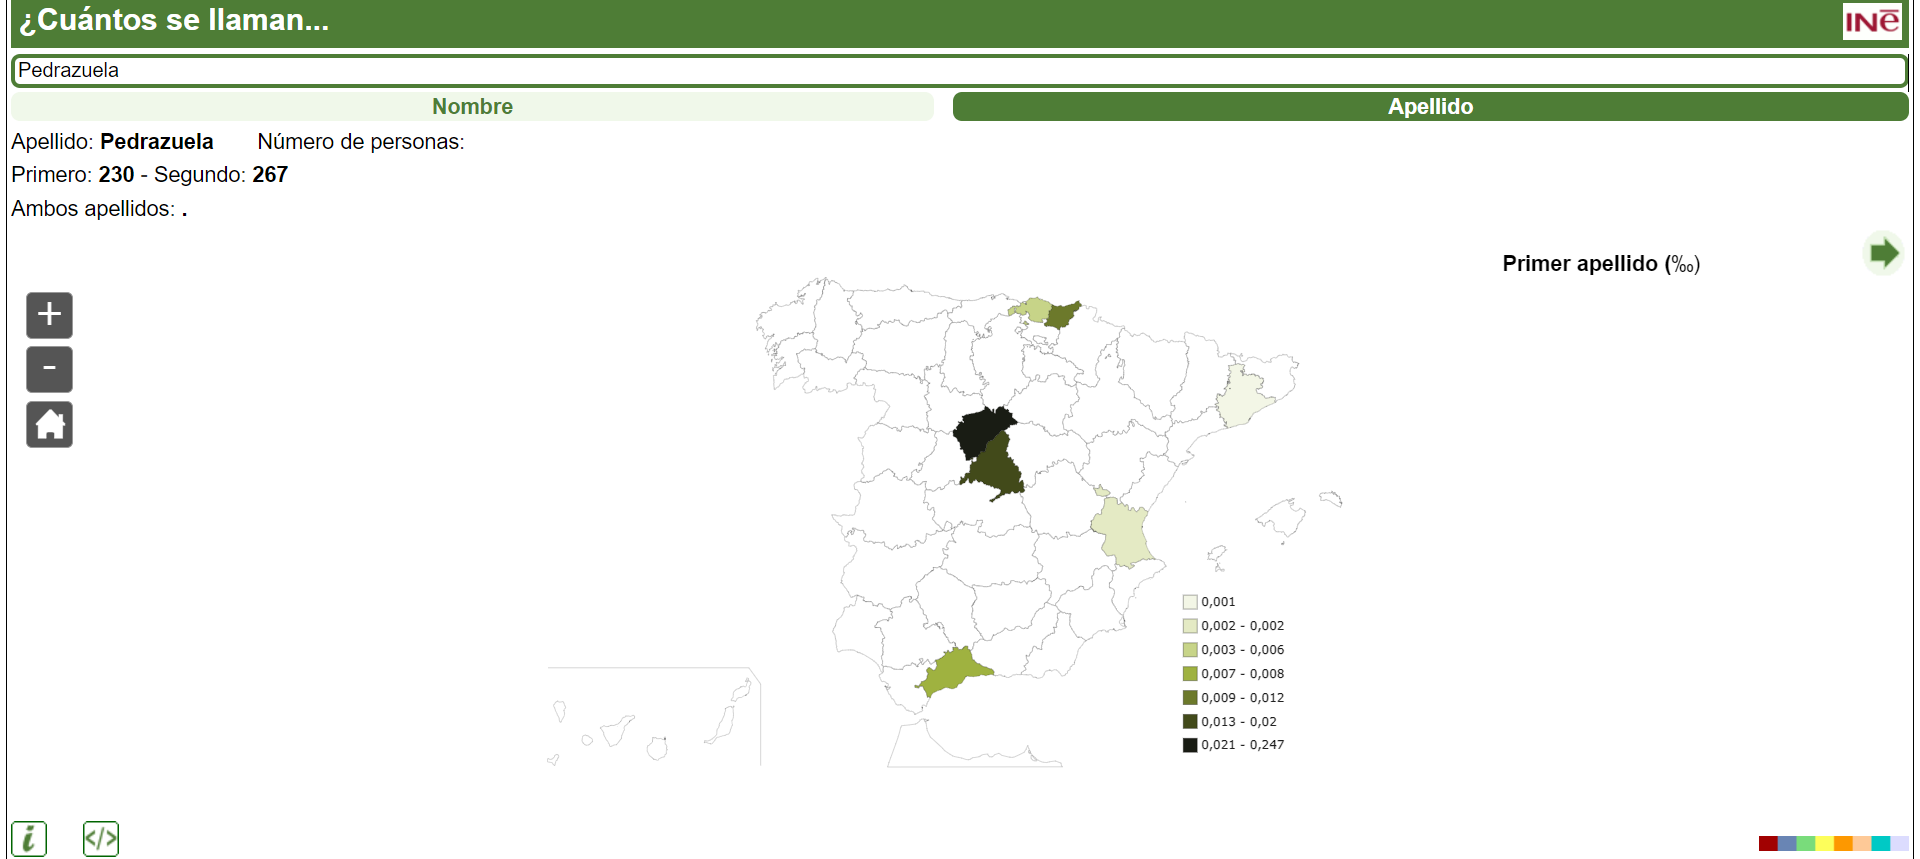Open the information icon

click(x=29, y=838)
